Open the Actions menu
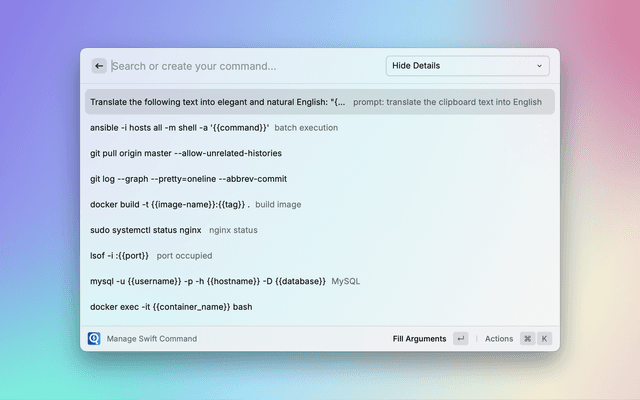Image resolution: width=640 pixels, height=400 pixels. click(499, 339)
